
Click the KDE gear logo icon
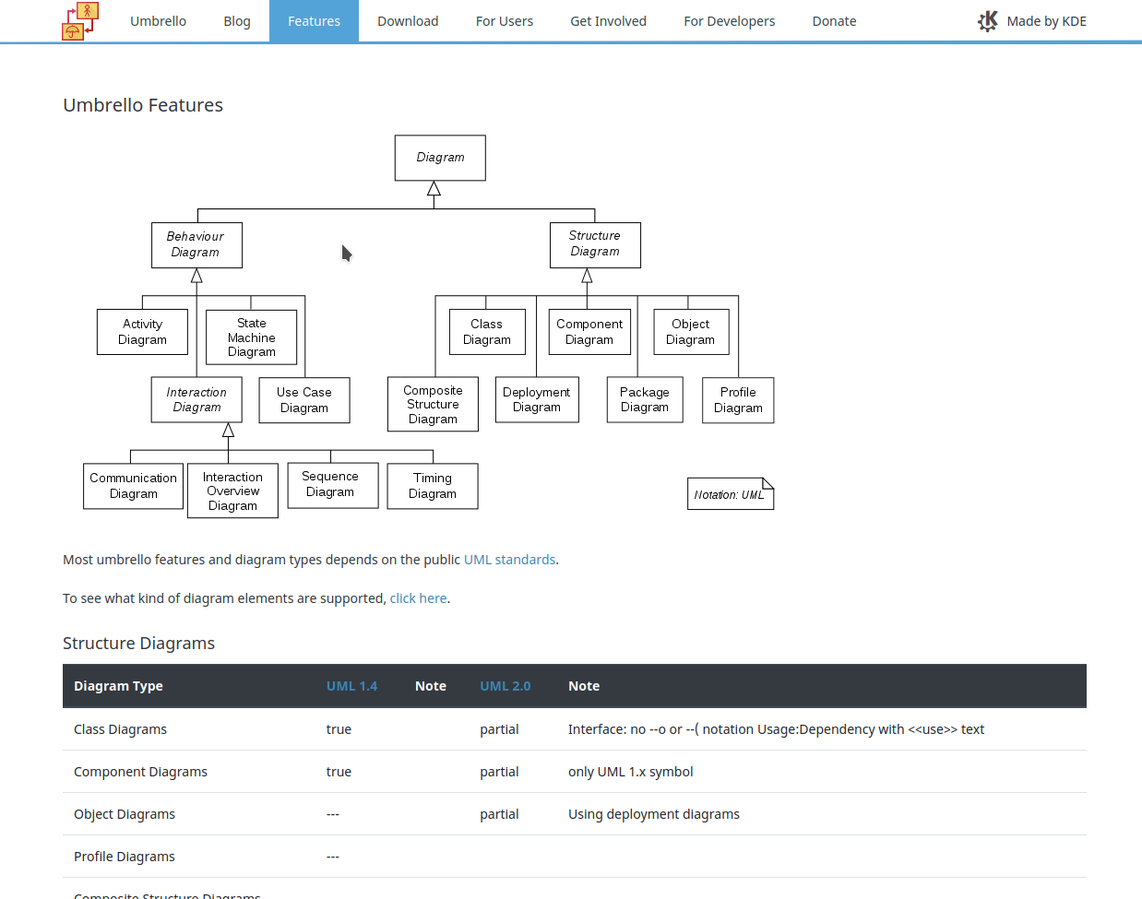pyautogui.click(x=987, y=21)
